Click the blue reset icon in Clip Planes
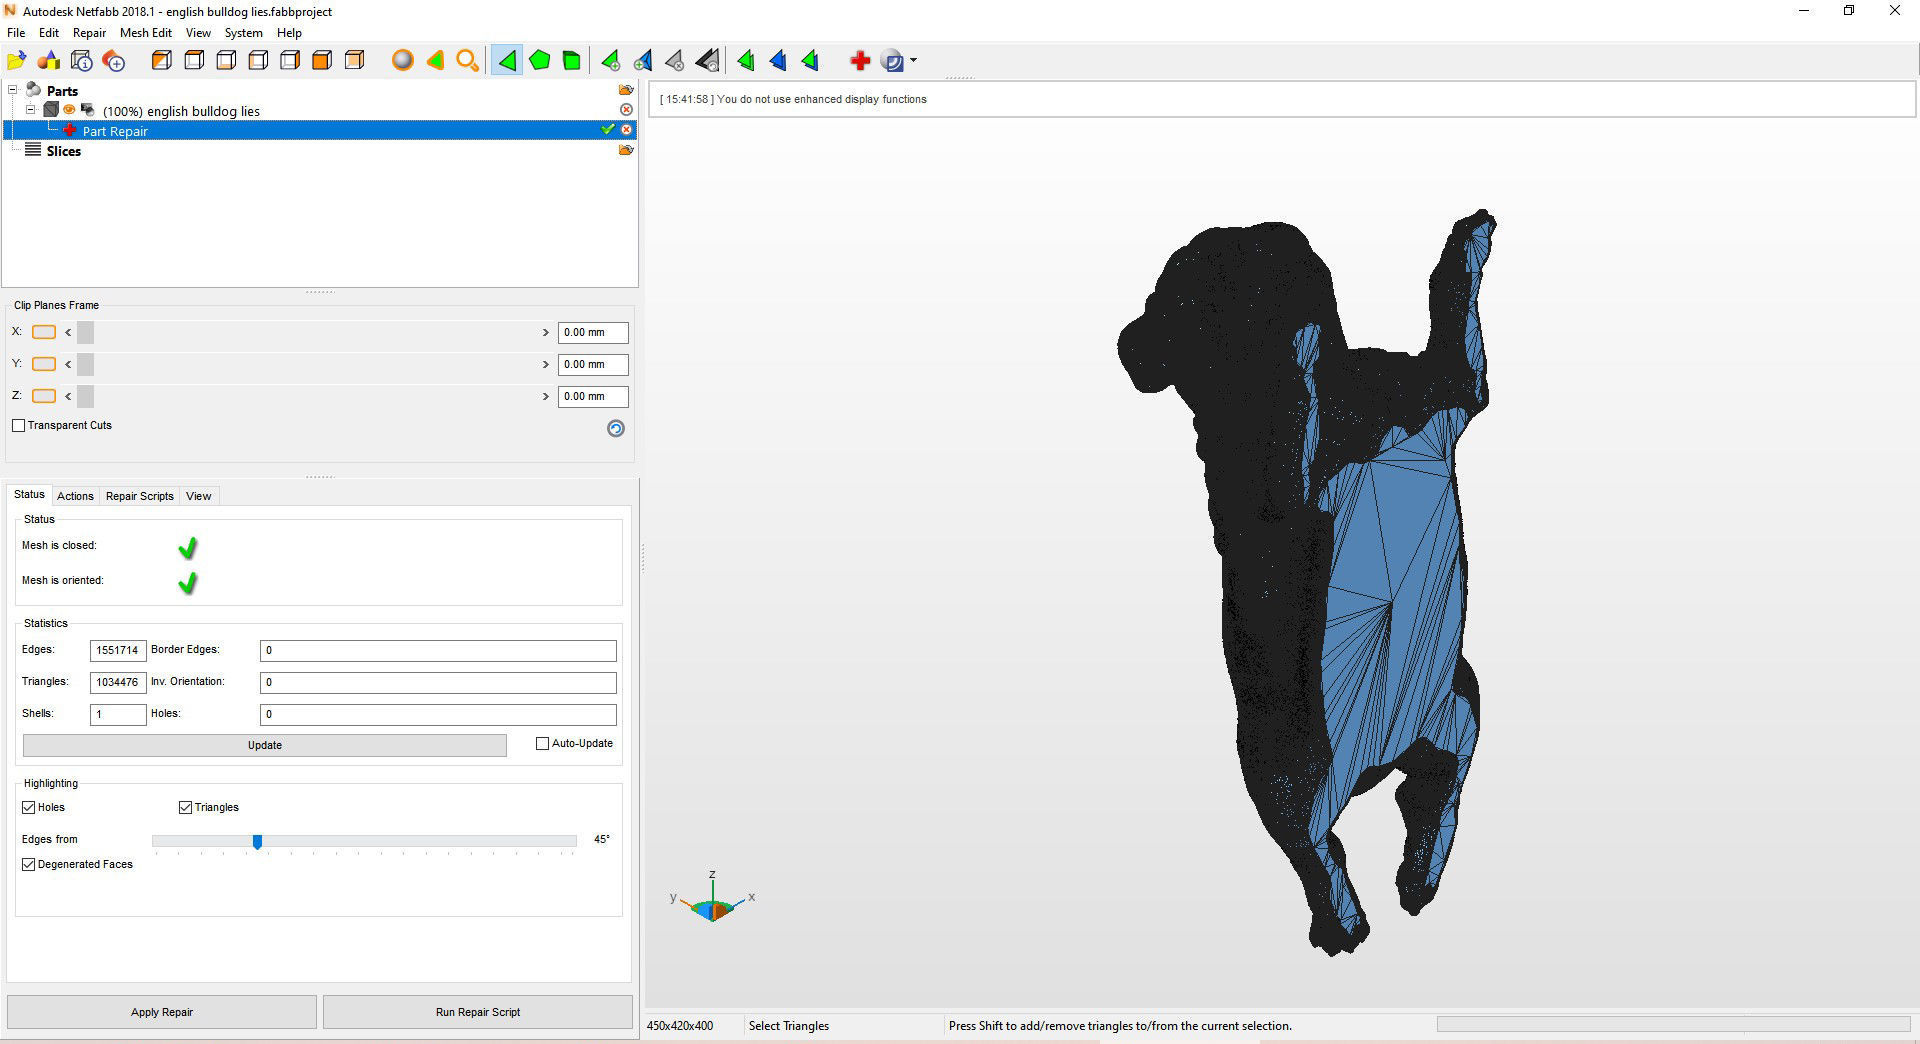Viewport: 1920px width, 1044px height. (x=616, y=428)
